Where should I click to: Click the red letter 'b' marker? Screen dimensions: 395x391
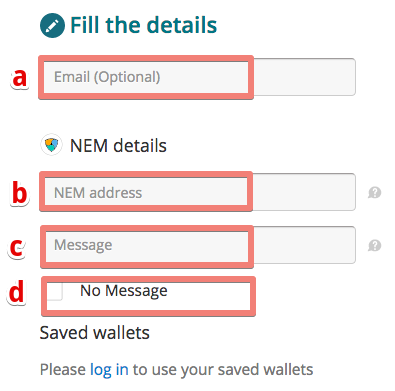pos(20,193)
